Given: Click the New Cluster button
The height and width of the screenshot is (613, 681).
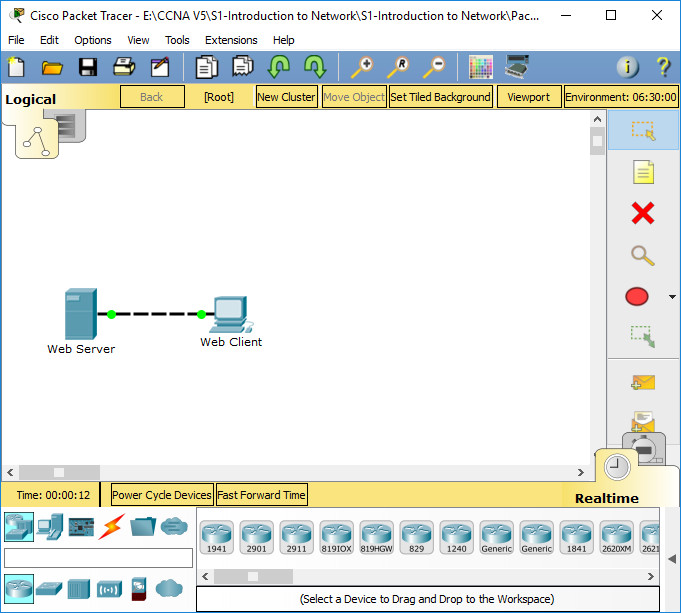Looking at the screenshot, I should (x=287, y=97).
